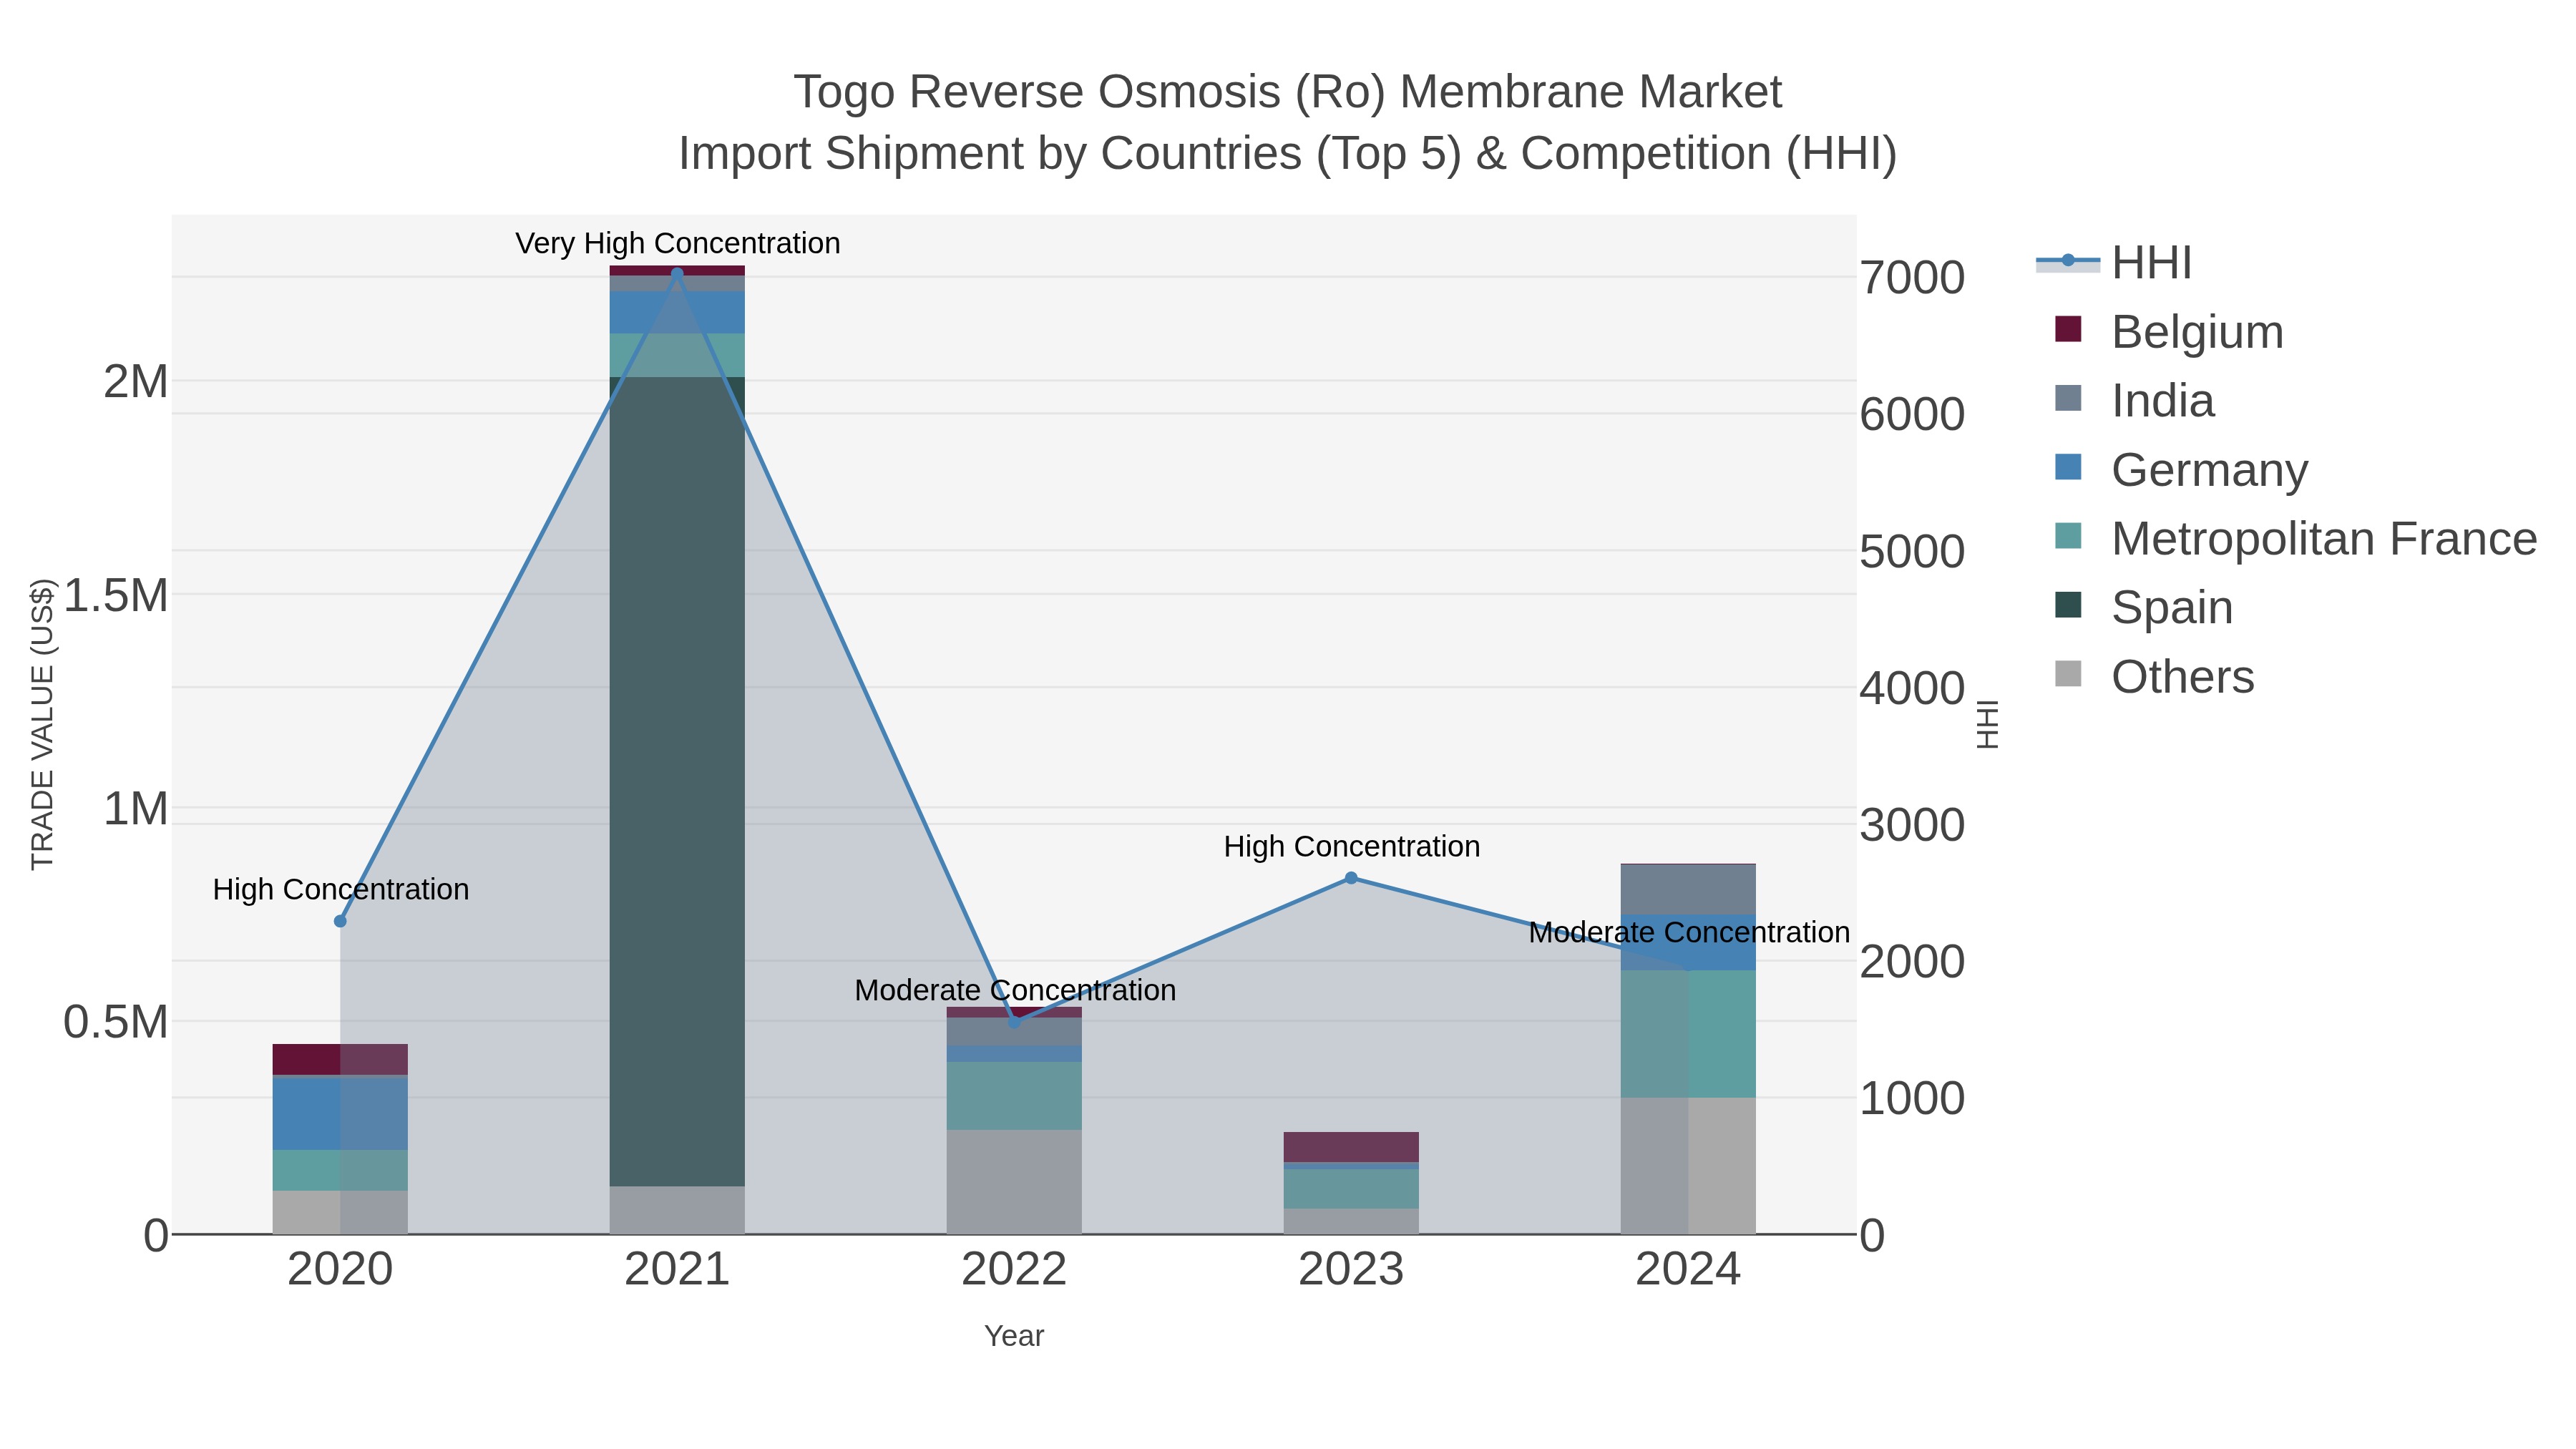2576x1449 pixels.
Task: Click the 2021 x-axis tick label
Action: point(677,1270)
